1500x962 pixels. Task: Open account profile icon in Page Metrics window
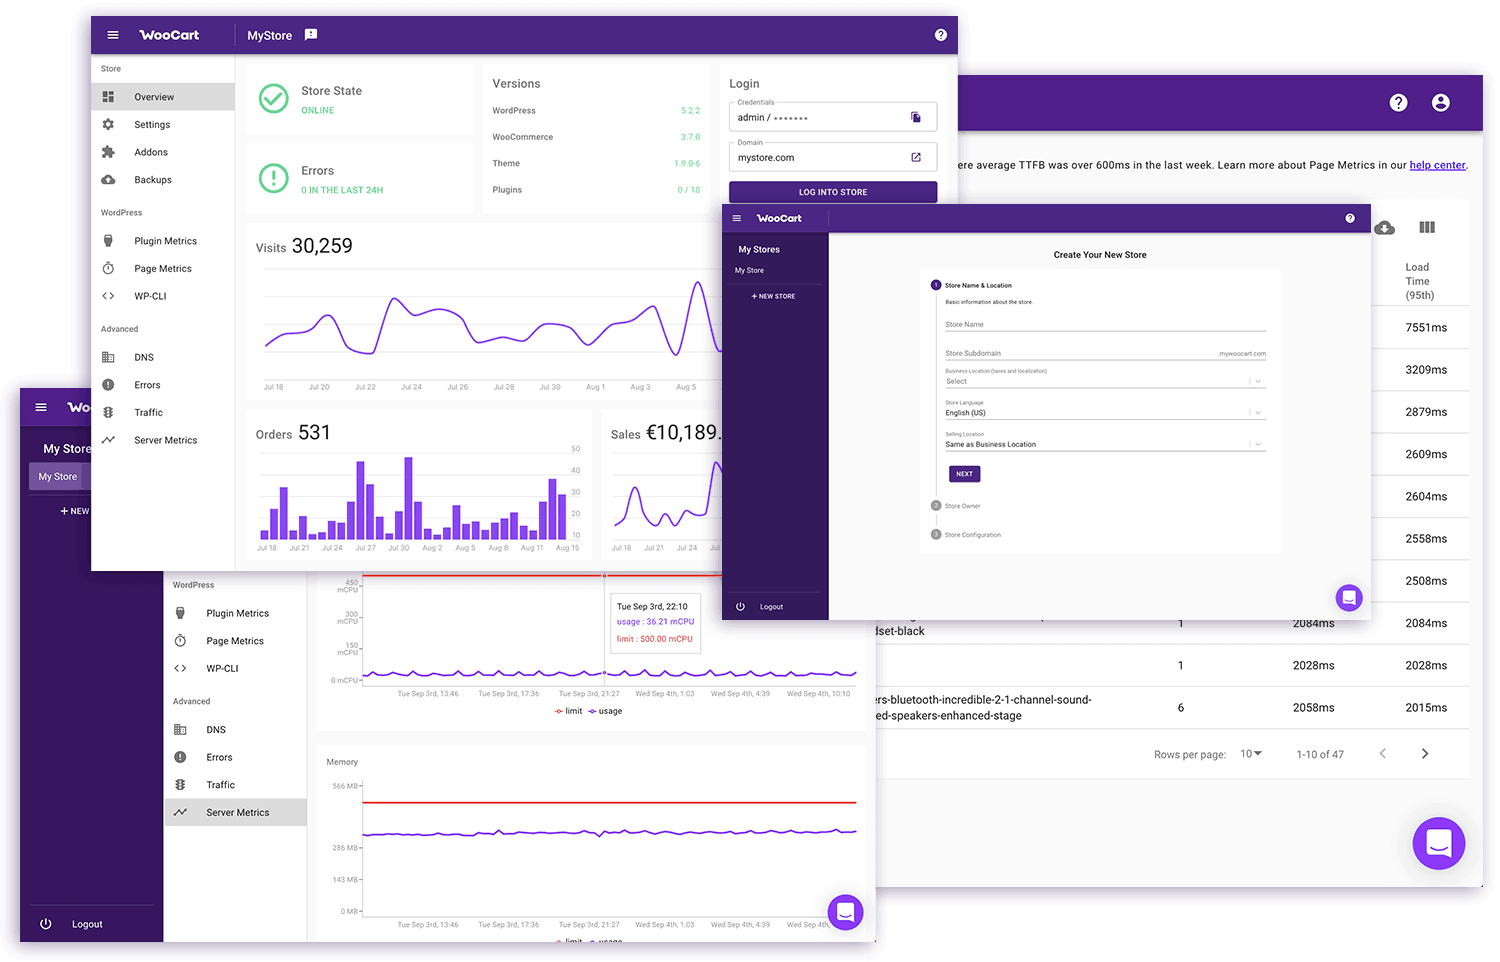[x=1441, y=103]
